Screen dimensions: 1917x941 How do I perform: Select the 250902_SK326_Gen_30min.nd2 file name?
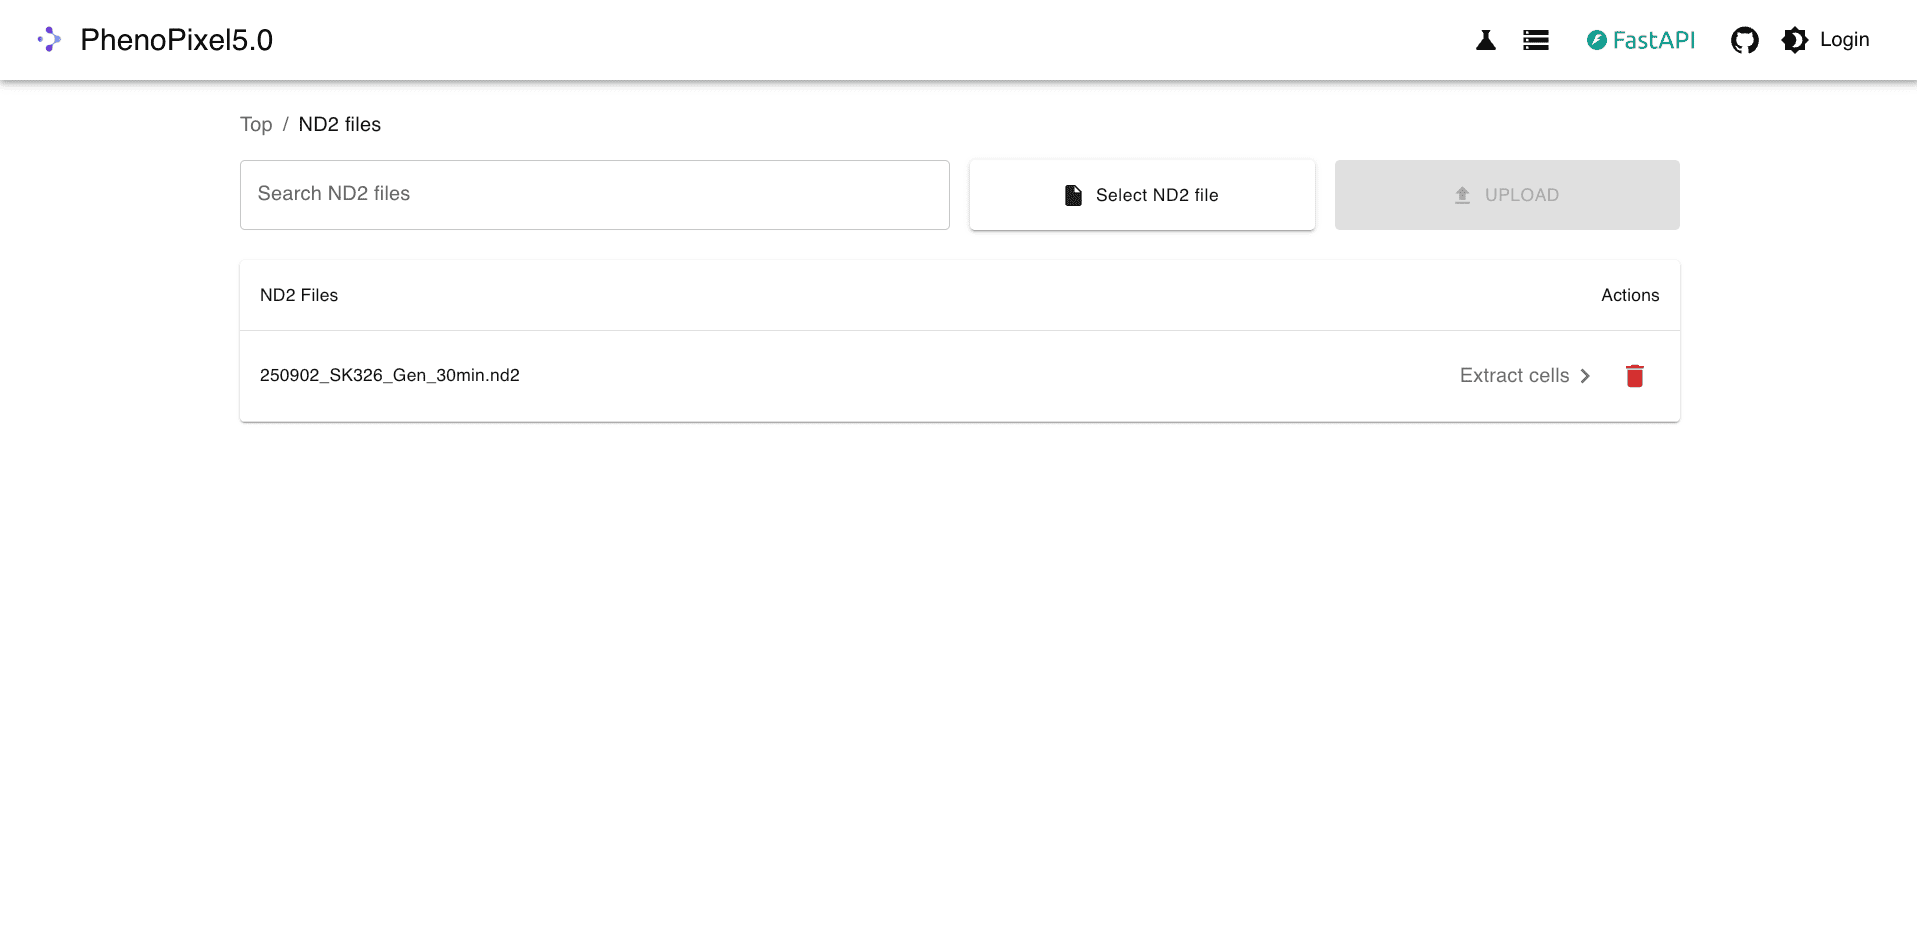(x=390, y=376)
